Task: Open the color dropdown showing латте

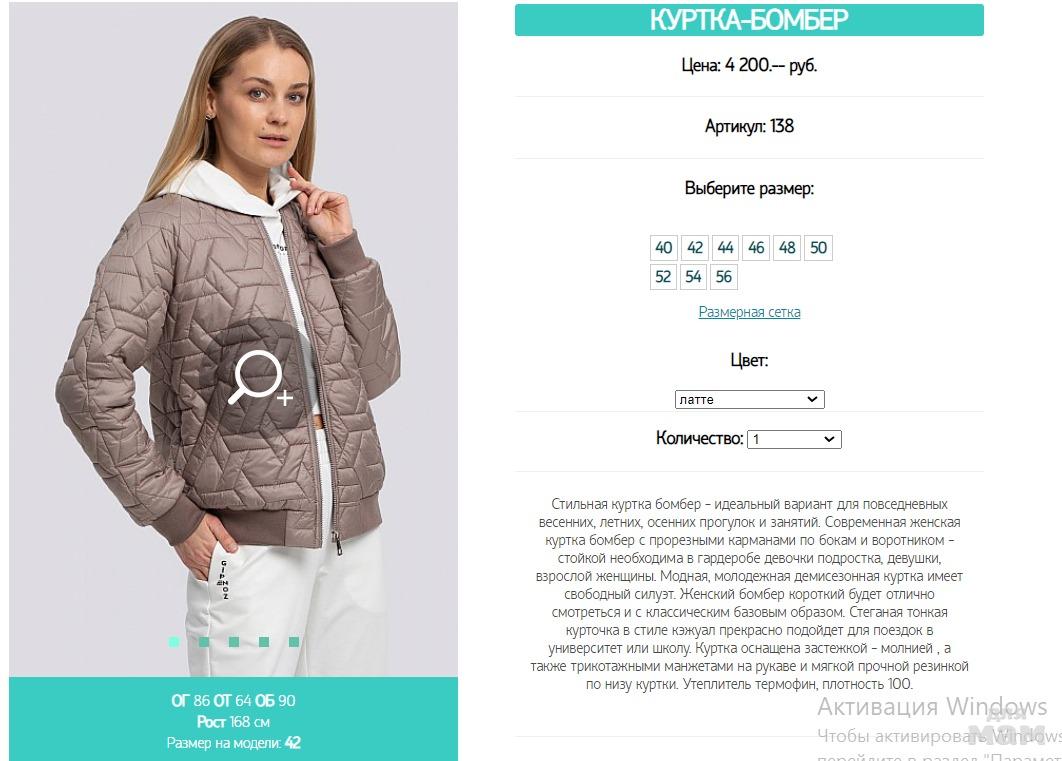Action: coord(749,399)
